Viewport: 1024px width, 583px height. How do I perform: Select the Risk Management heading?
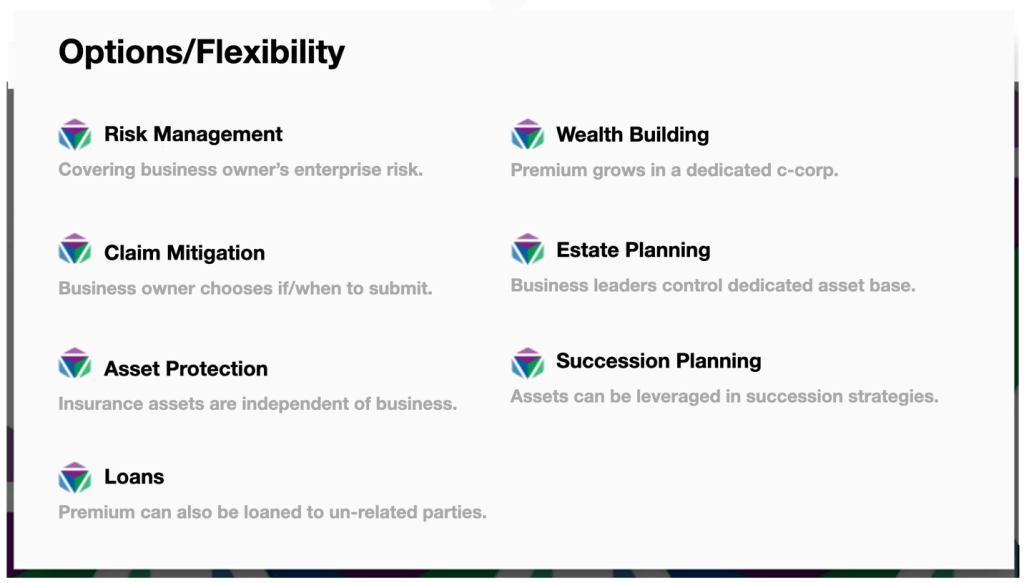pos(193,134)
